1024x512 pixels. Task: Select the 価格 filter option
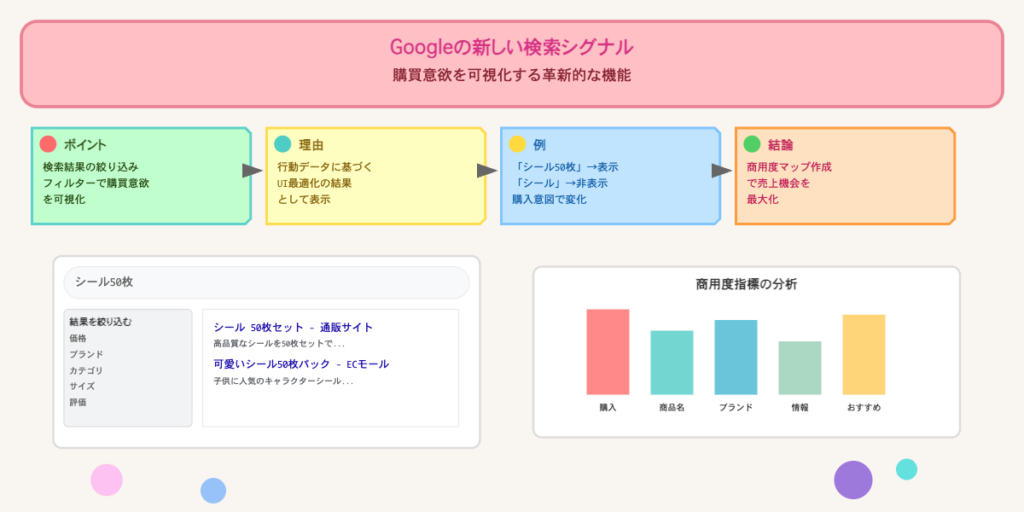(x=78, y=338)
